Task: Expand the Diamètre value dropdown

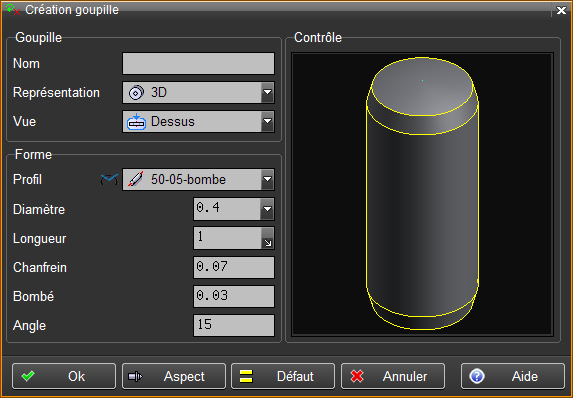Action: (267, 209)
